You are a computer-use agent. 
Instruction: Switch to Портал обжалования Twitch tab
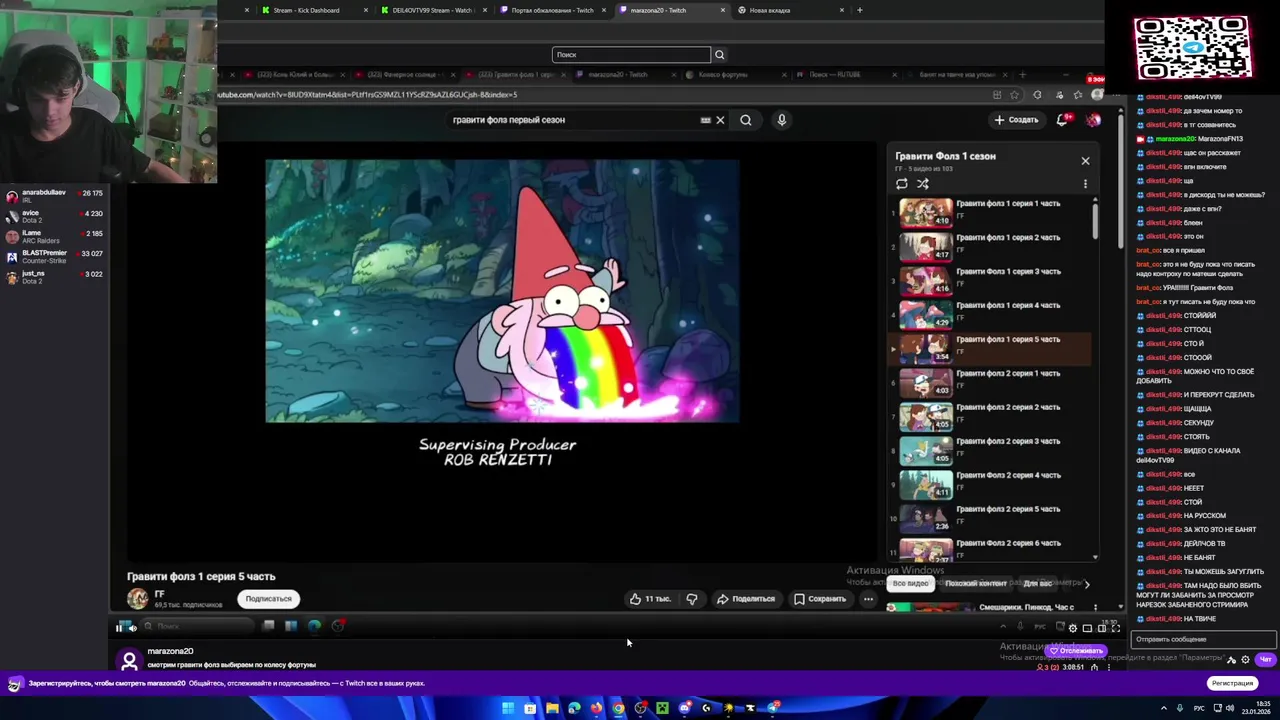(552, 10)
